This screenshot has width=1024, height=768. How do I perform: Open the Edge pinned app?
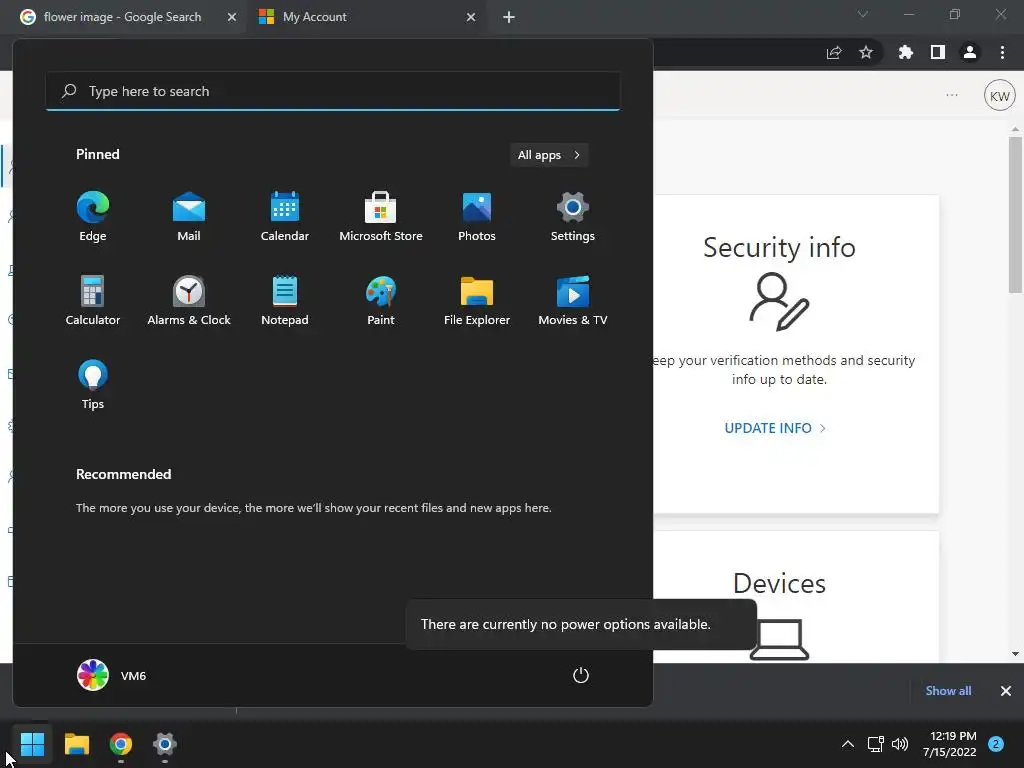[x=93, y=217]
